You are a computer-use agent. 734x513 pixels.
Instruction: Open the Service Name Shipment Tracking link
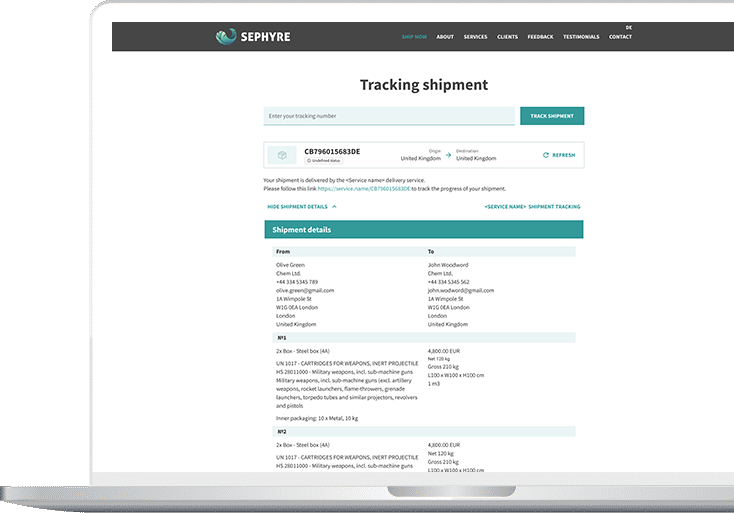(532, 206)
